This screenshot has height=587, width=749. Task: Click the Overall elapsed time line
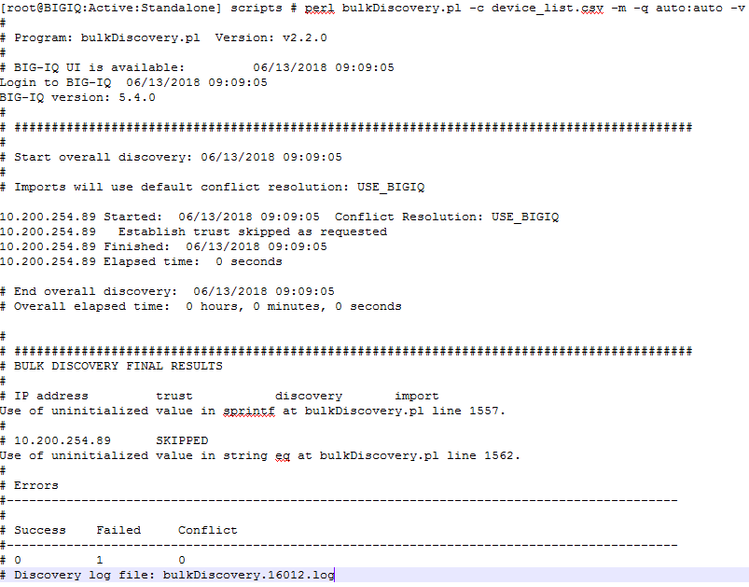(x=201, y=307)
